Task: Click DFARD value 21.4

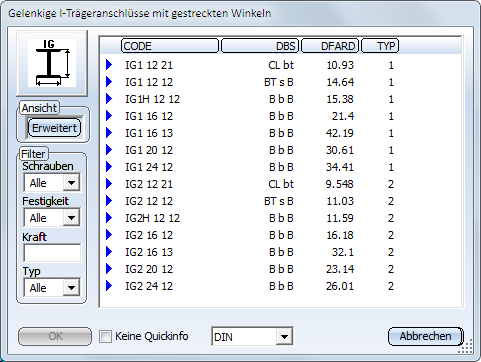Action: (343, 116)
